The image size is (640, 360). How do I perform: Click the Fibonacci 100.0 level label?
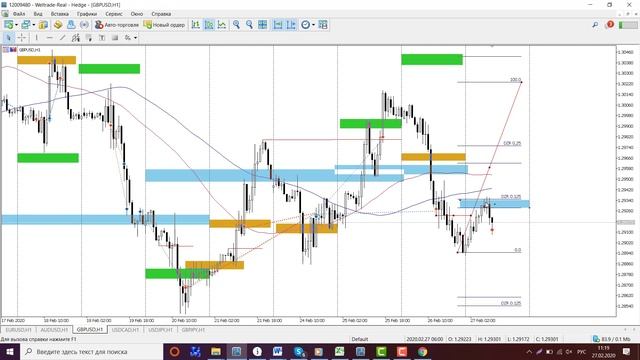coord(516,80)
